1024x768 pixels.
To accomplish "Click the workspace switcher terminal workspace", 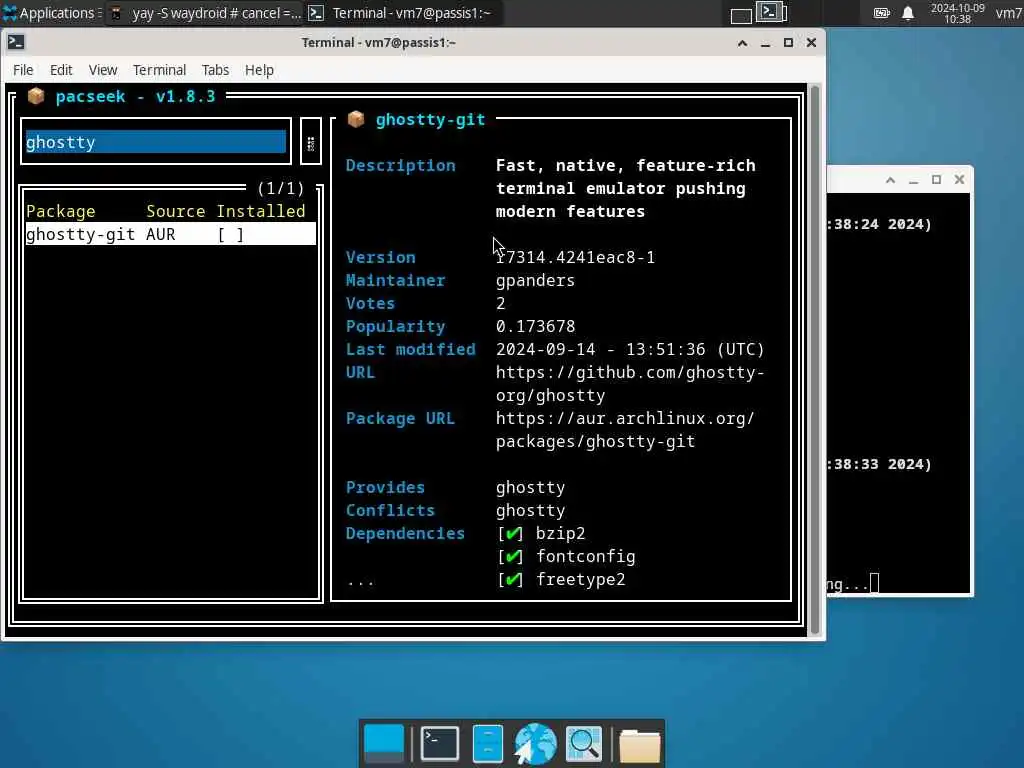I will [771, 12].
